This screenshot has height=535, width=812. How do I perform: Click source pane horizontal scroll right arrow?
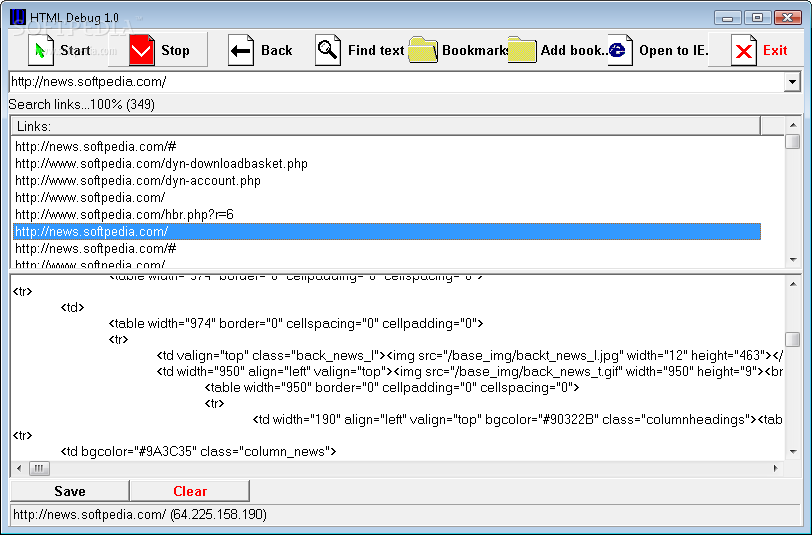coord(776,468)
